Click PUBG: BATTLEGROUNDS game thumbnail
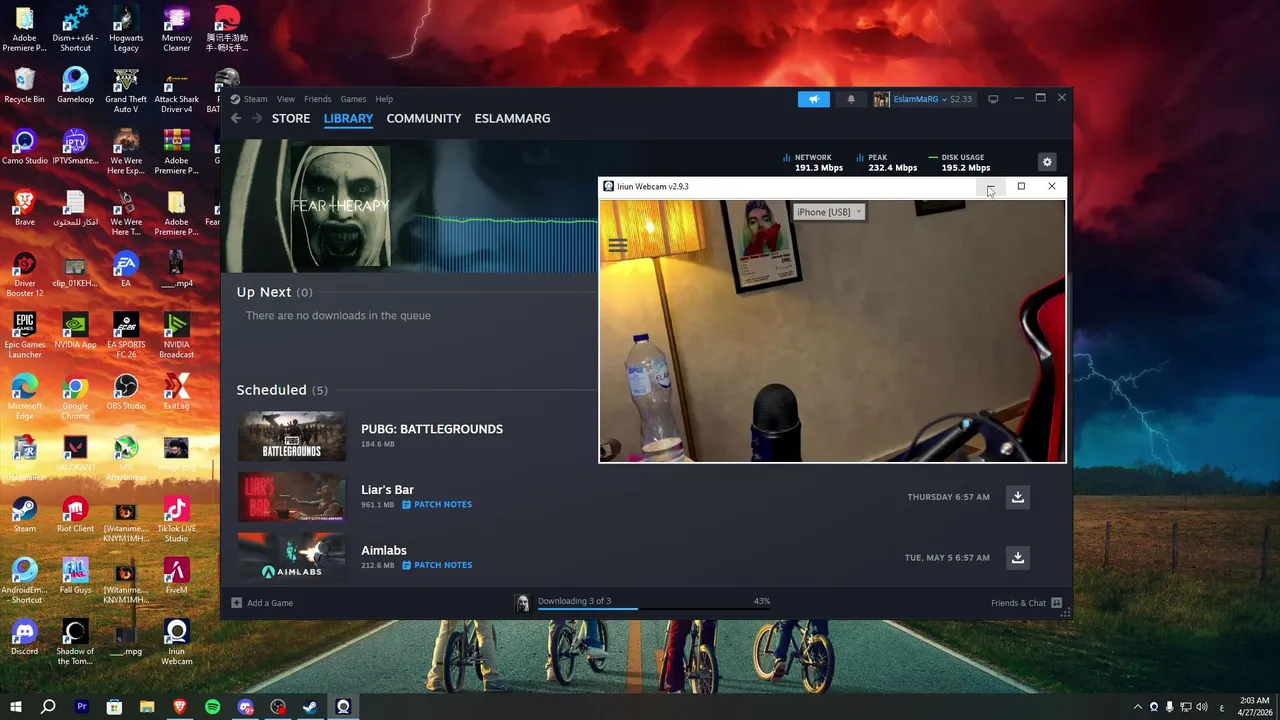The height and width of the screenshot is (720, 1280). (292, 436)
